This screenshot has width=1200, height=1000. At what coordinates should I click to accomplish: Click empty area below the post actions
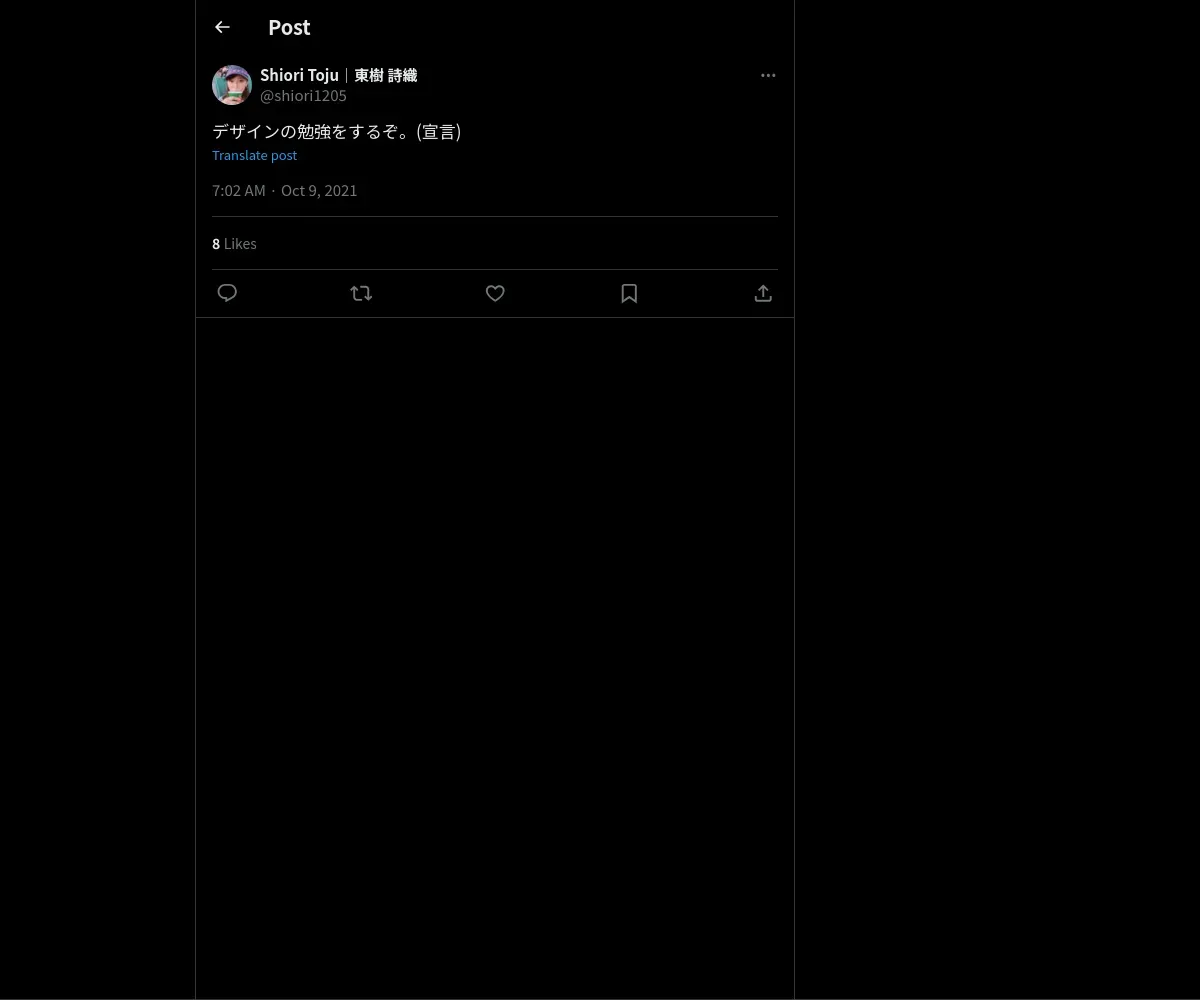(495, 650)
